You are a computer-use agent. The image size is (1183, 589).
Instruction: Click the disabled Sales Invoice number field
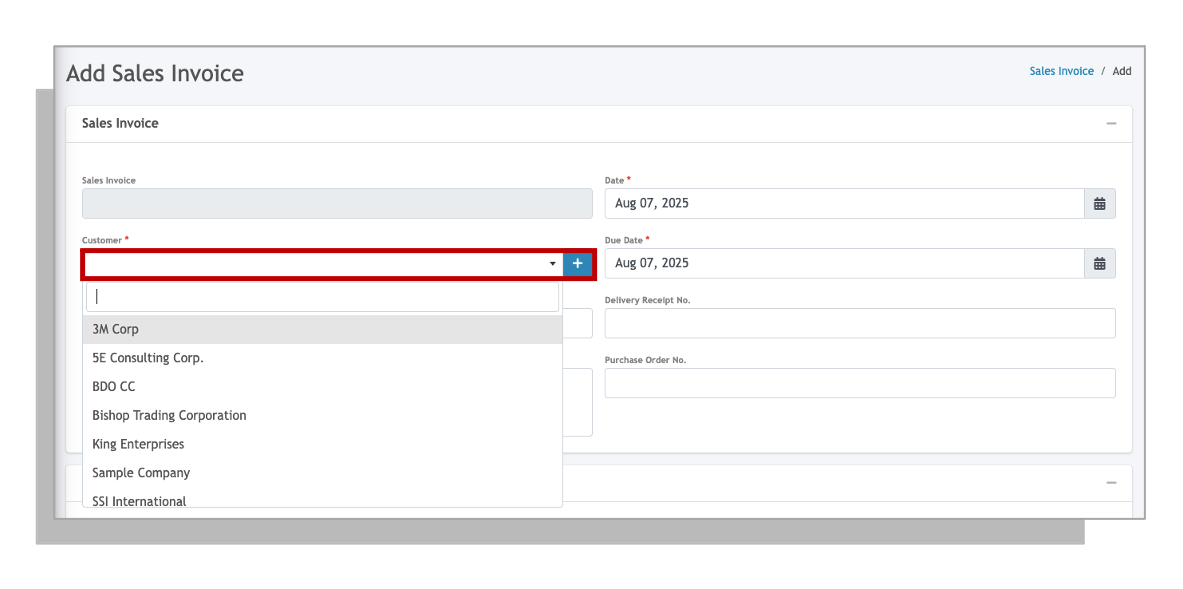click(337, 204)
